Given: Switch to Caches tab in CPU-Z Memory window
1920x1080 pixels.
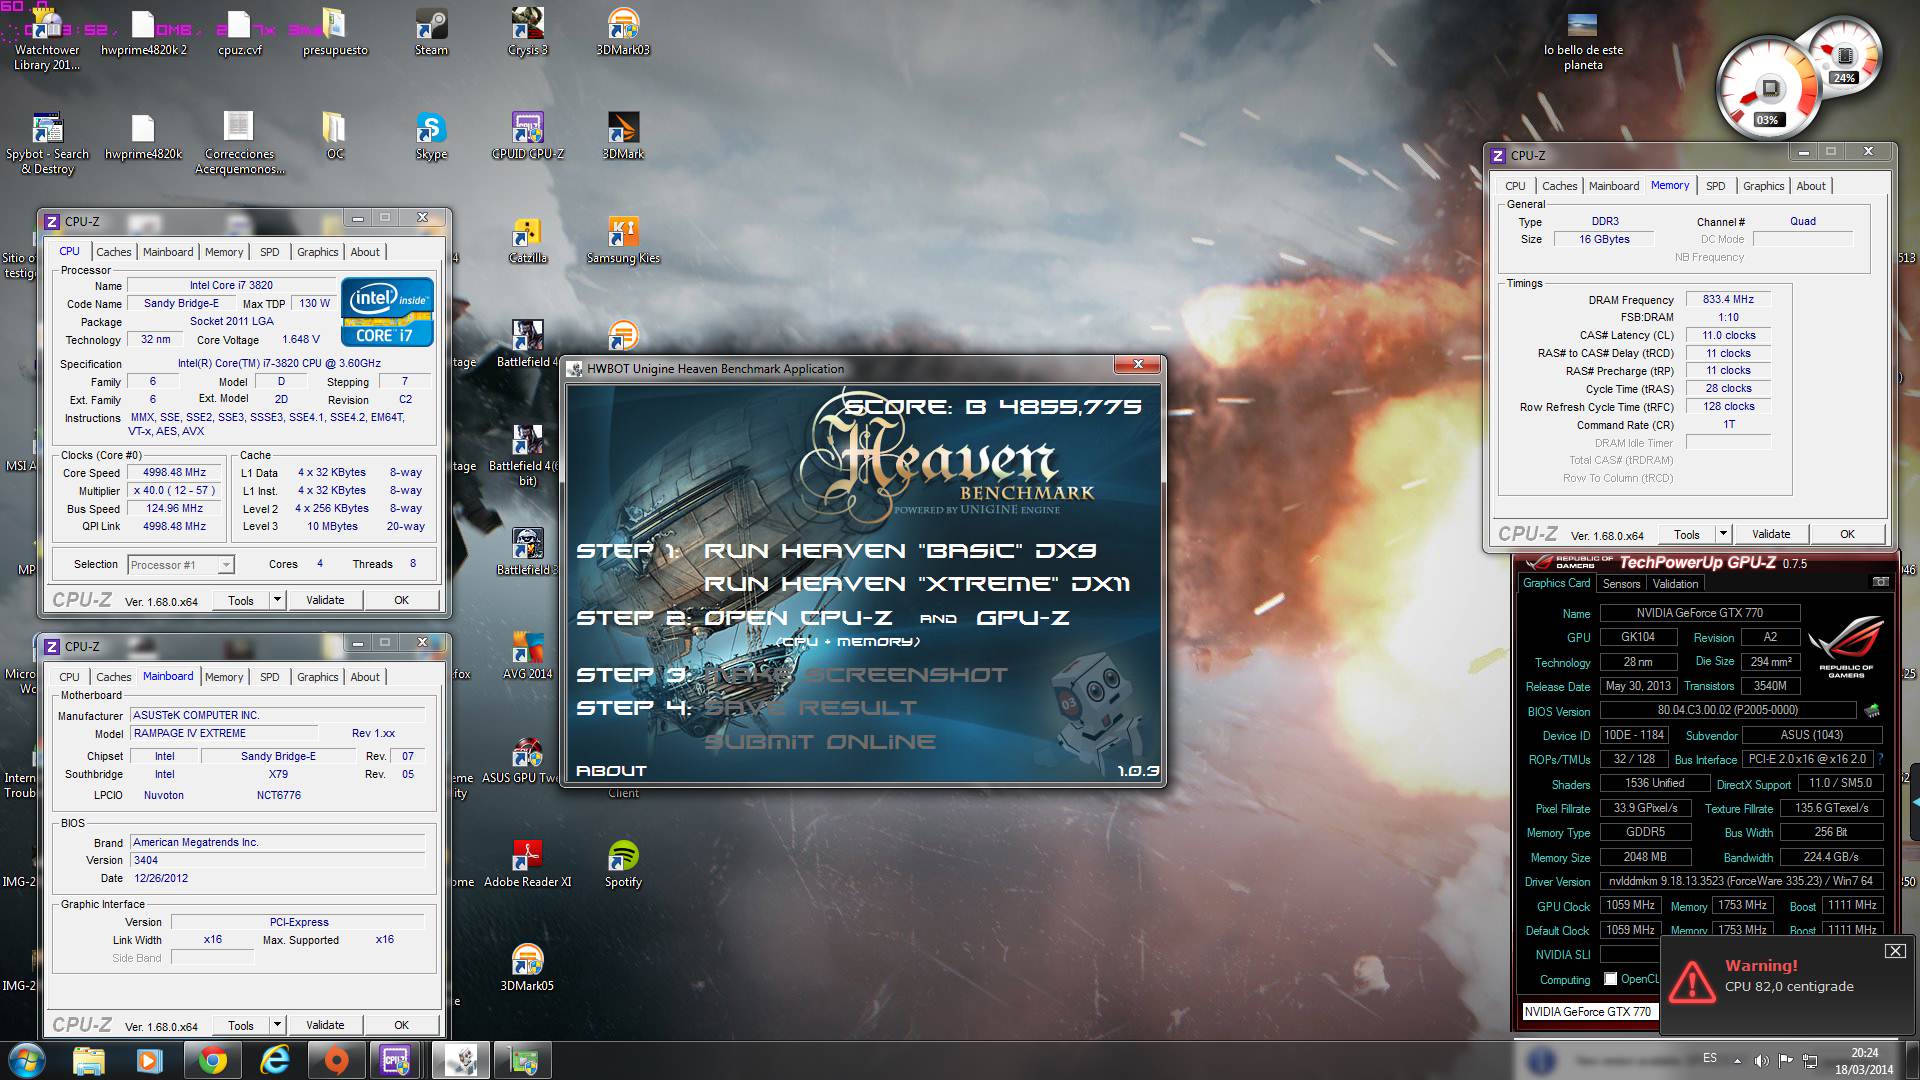Looking at the screenshot, I should coord(1559,186).
